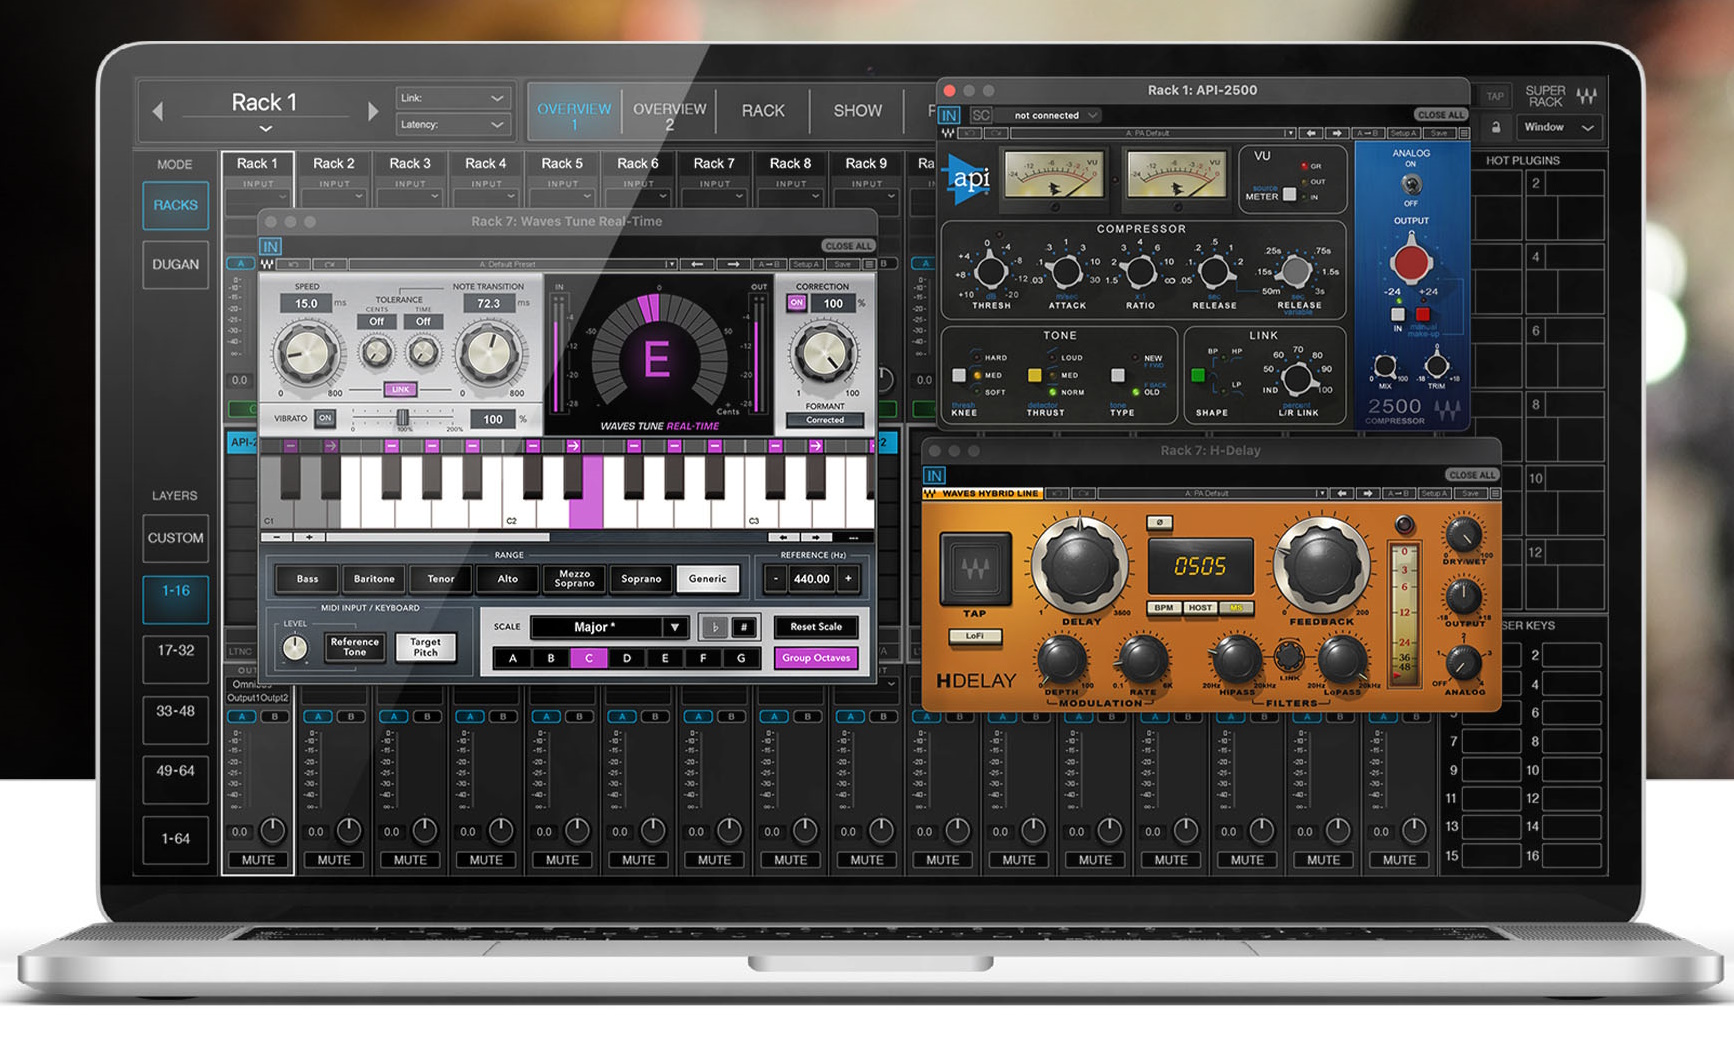Toggle the SC sidechain button in API-2500
Image resolution: width=1734 pixels, height=1052 pixels.
[x=981, y=115]
